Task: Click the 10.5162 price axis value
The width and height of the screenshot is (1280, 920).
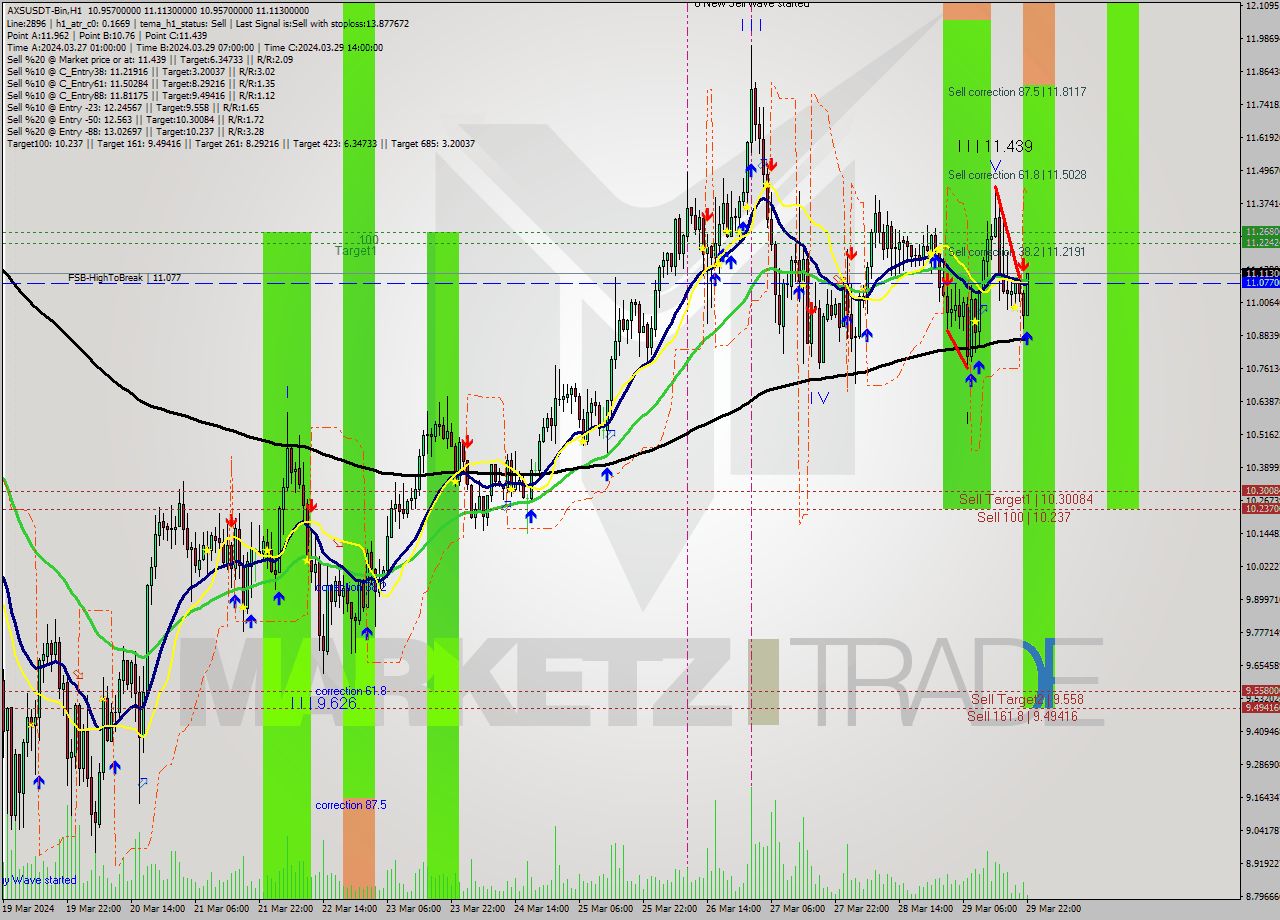Action: click(1262, 434)
